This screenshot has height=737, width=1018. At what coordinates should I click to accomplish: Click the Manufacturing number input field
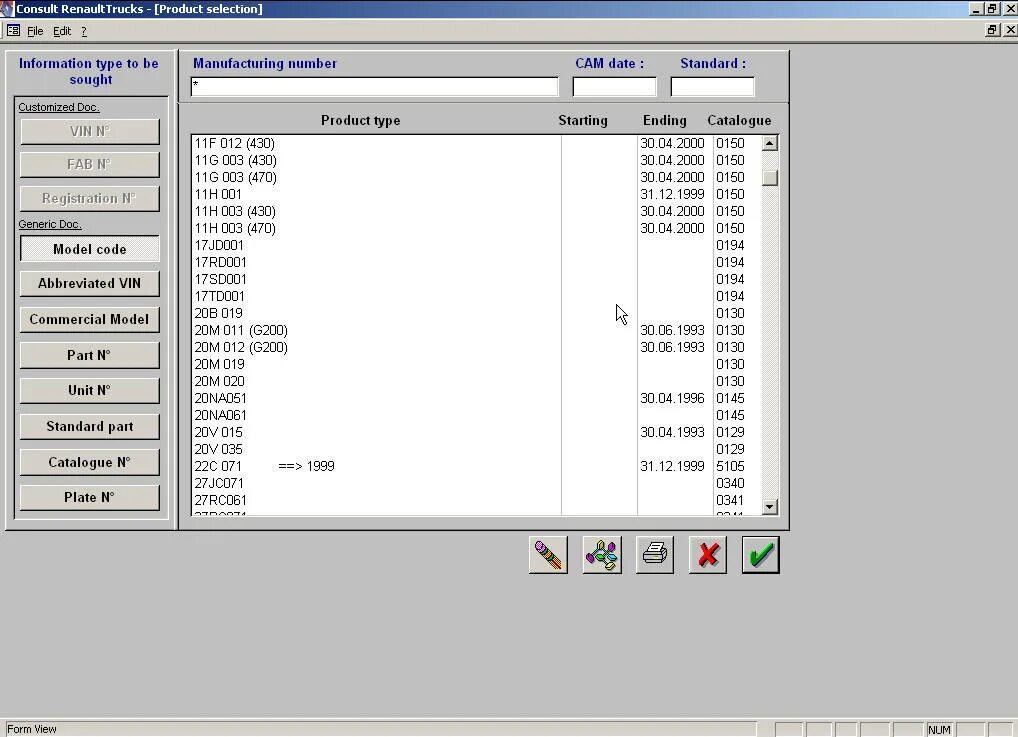tap(375, 86)
